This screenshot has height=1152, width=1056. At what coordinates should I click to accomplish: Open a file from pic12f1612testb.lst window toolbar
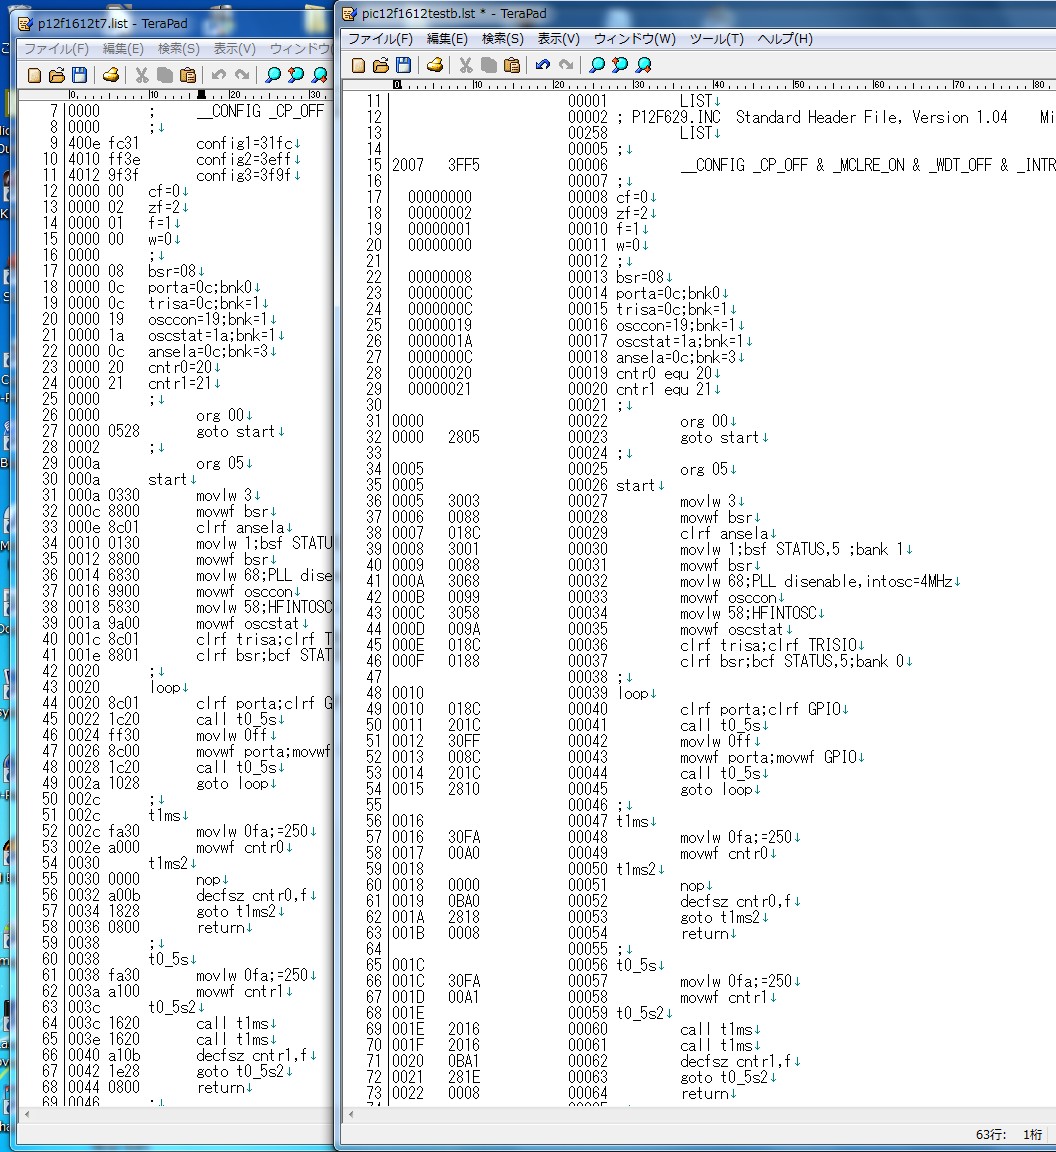[x=381, y=65]
